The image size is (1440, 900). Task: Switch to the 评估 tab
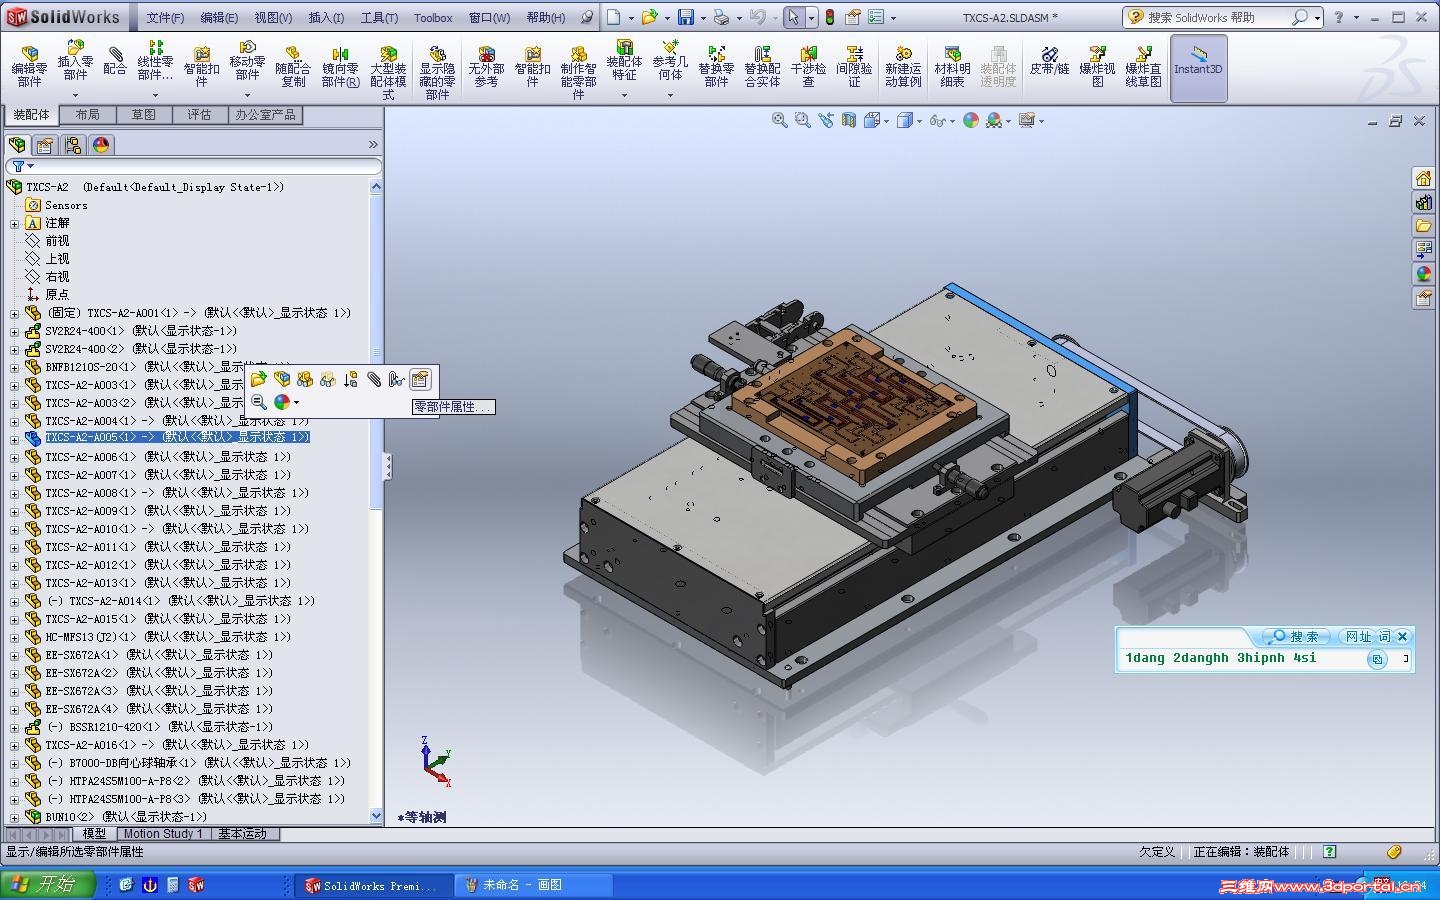pyautogui.click(x=199, y=115)
